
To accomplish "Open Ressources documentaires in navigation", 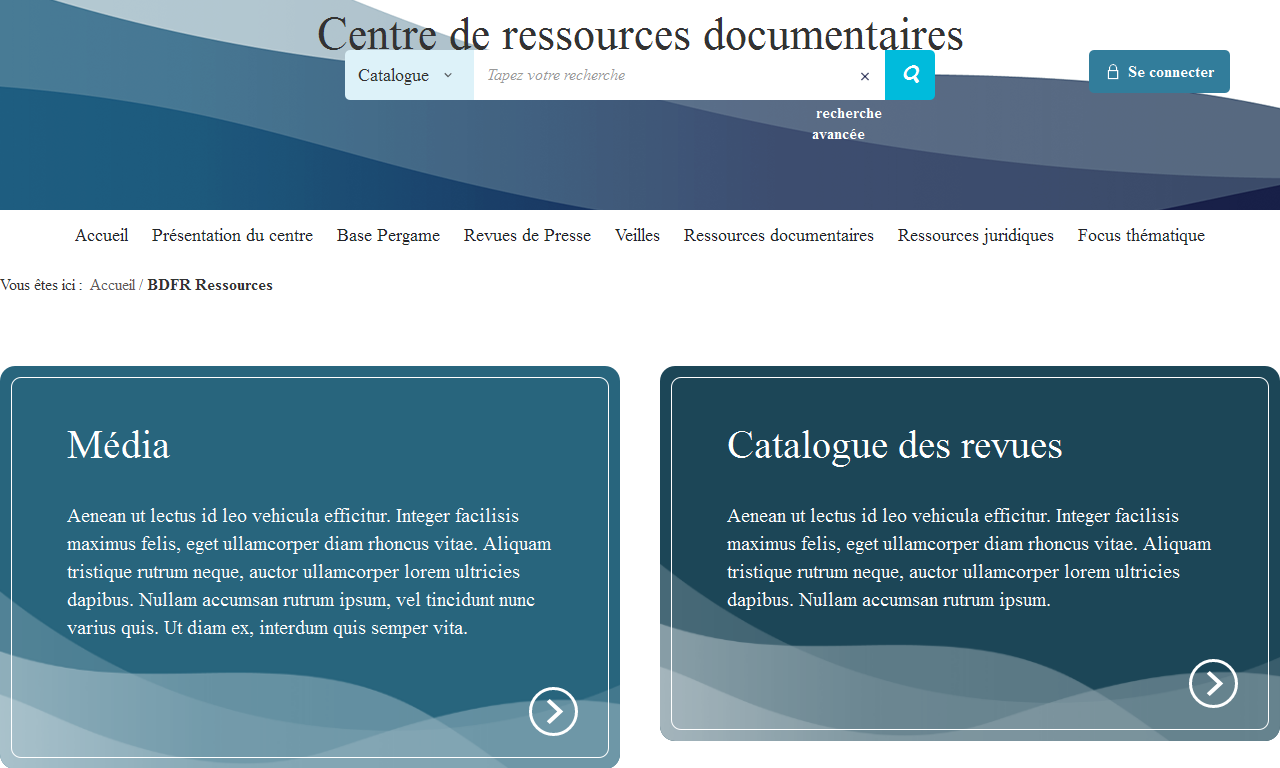I will [x=778, y=236].
